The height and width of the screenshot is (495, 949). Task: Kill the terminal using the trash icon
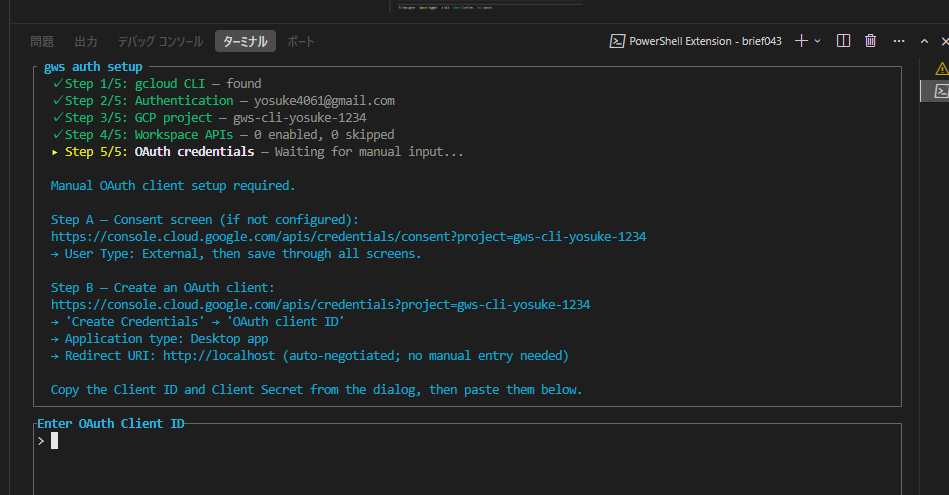[x=870, y=41]
